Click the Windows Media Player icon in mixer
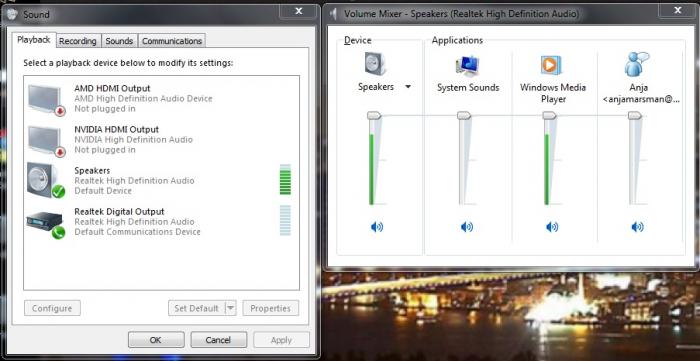The image size is (700, 361). (551, 65)
